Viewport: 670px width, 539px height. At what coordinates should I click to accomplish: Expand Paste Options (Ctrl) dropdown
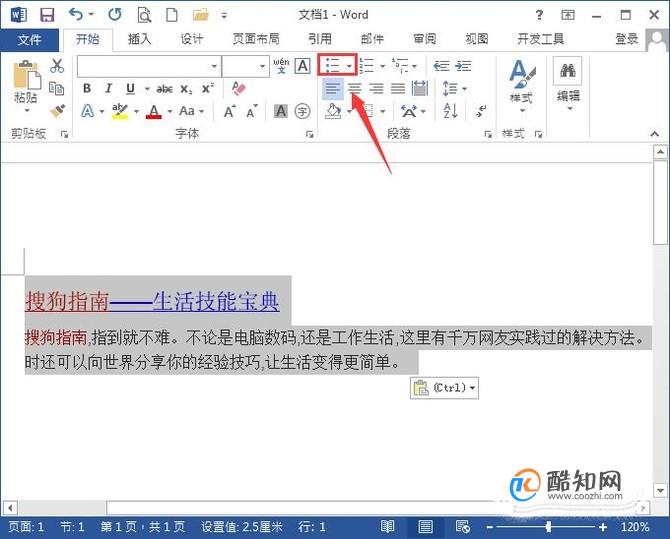click(x=472, y=388)
